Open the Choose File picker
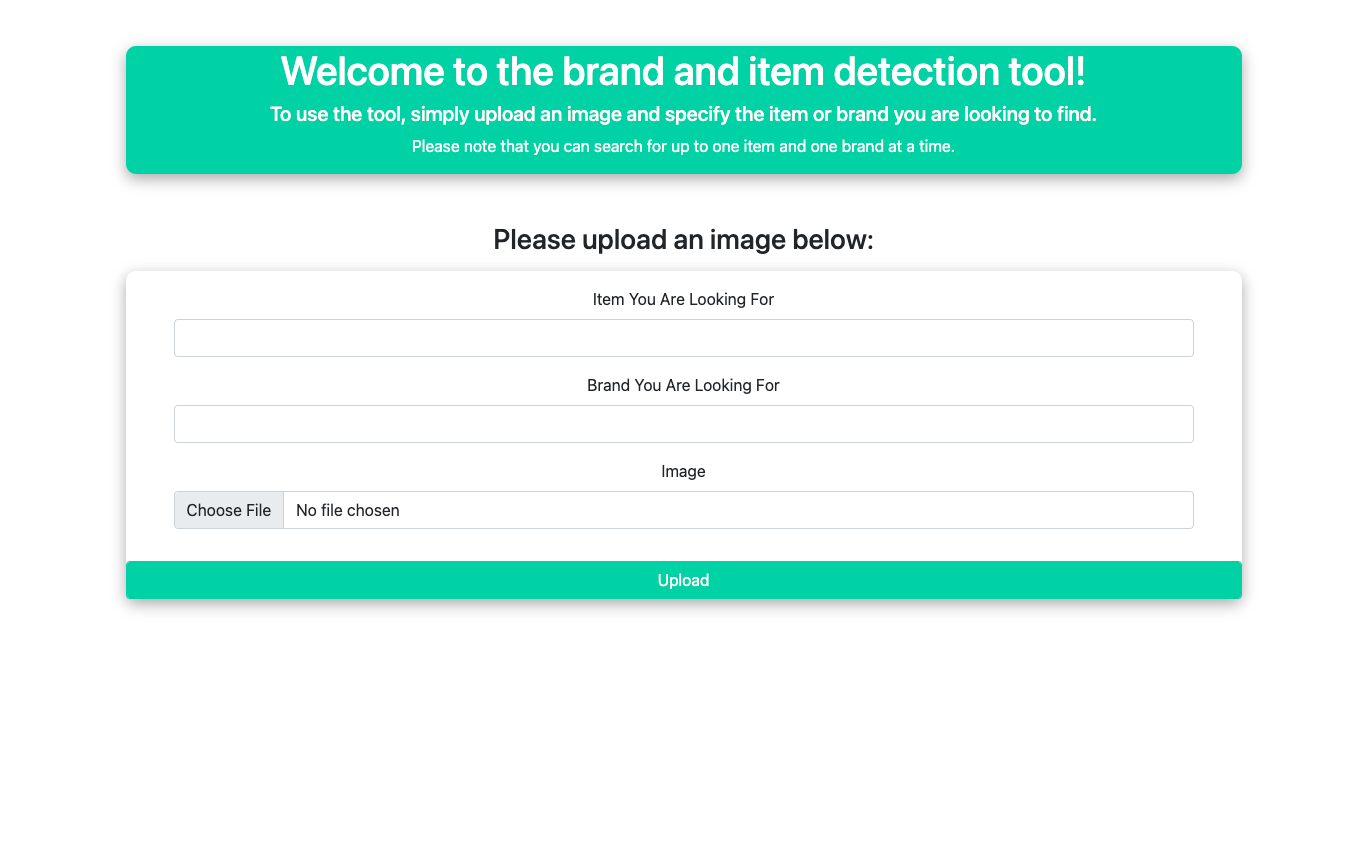Screen dimensions: 1363x845 point(229,510)
